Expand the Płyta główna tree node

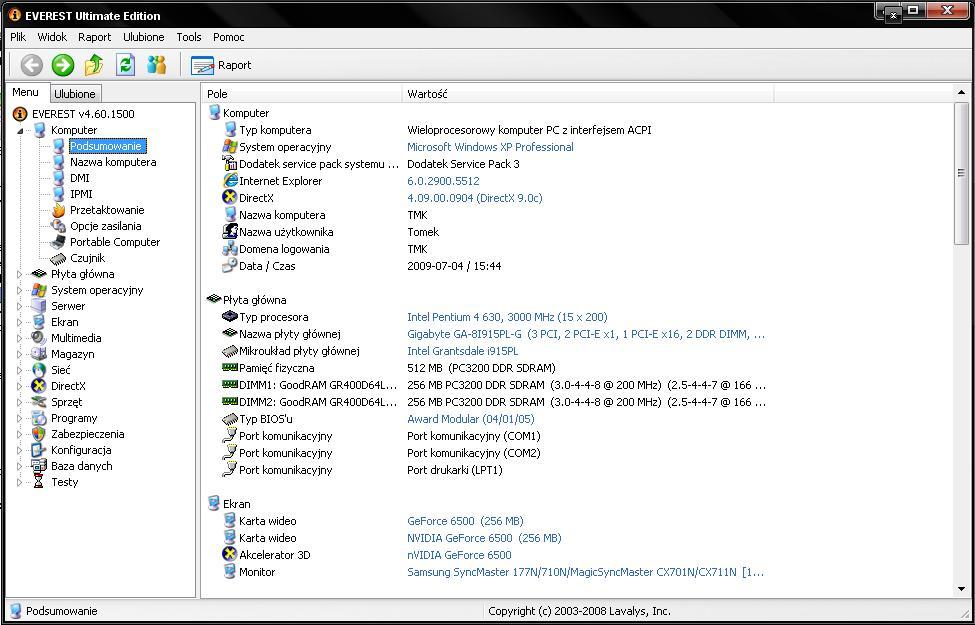[19, 274]
